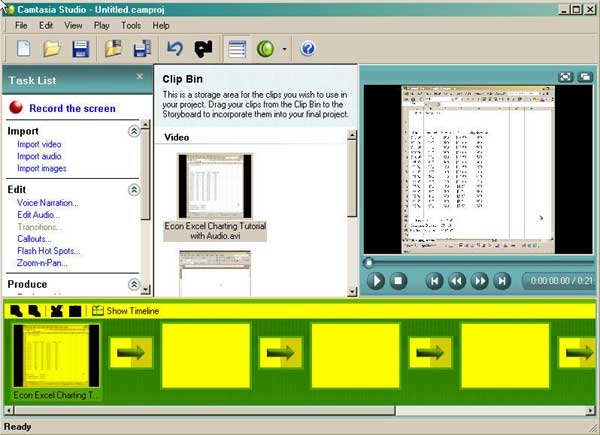Open the Edit menu
600x435 pixels.
pos(46,26)
